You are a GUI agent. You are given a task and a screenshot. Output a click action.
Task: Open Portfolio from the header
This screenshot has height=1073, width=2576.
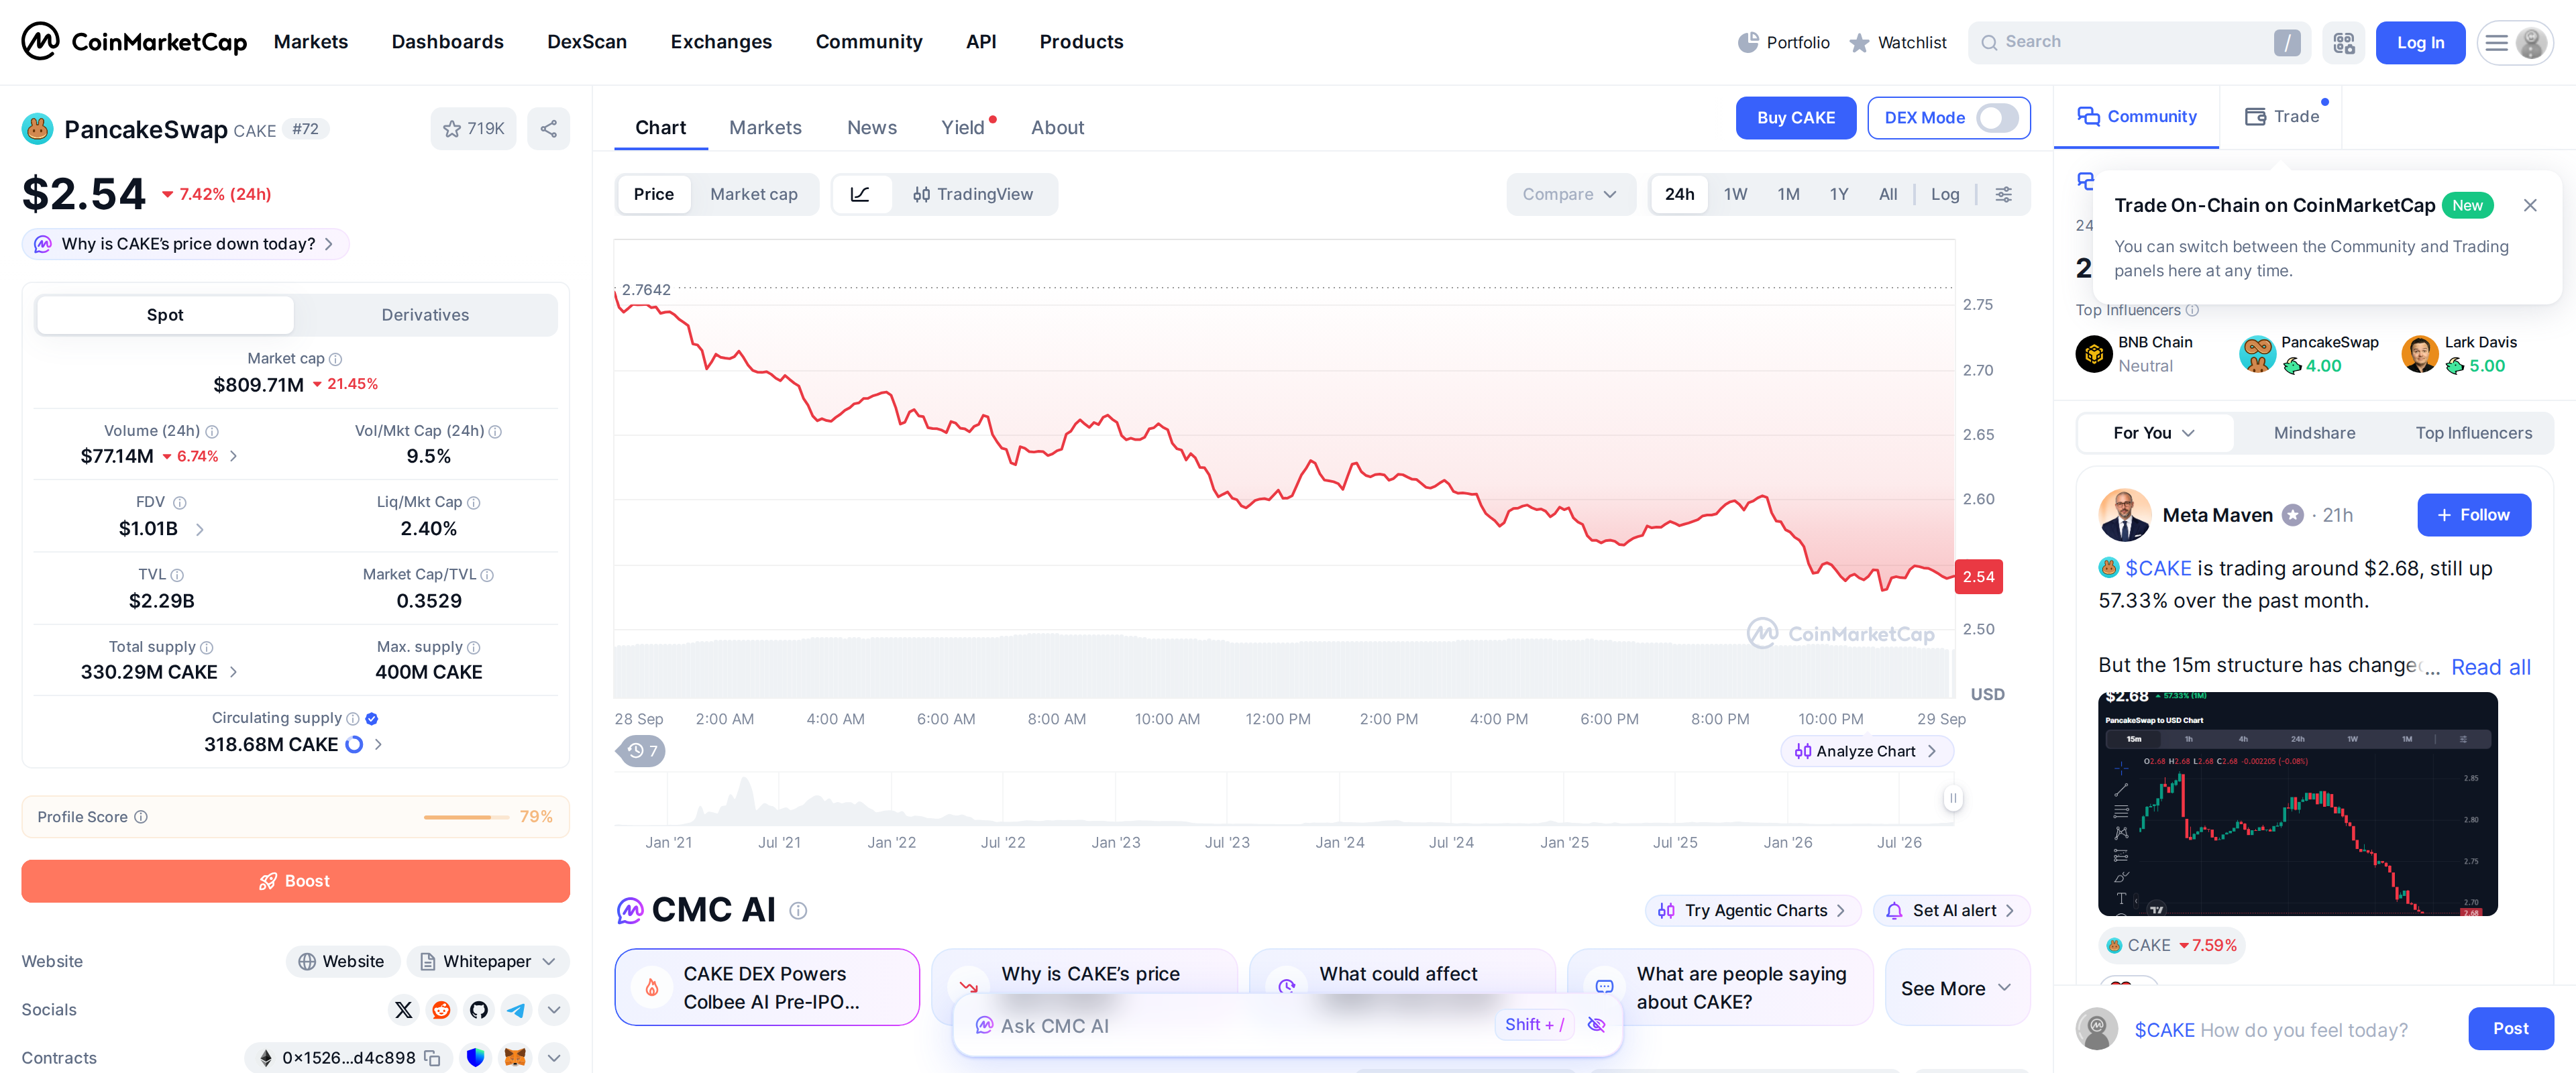pyautogui.click(x=1783, y=42)
